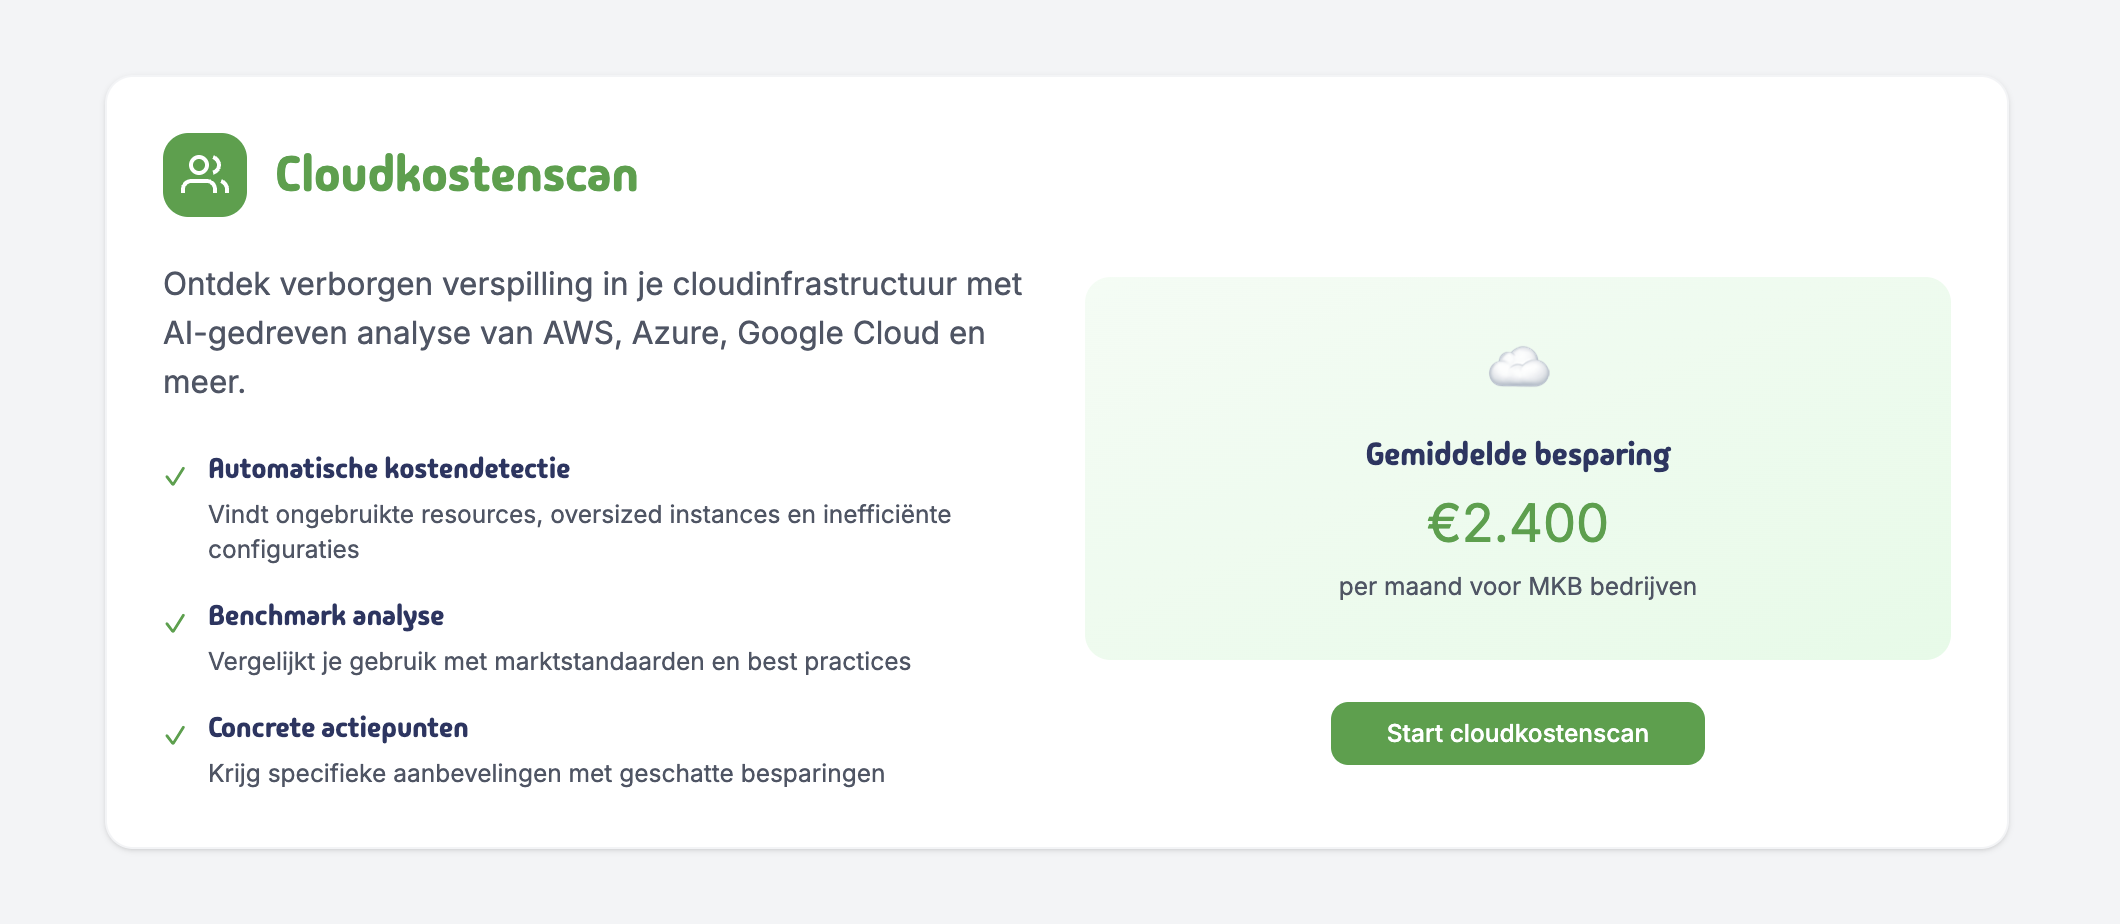Viewport: 2120px width, 924px height.
Task: Click the checkmark beside Benchmark analyse
Action: 175,624
